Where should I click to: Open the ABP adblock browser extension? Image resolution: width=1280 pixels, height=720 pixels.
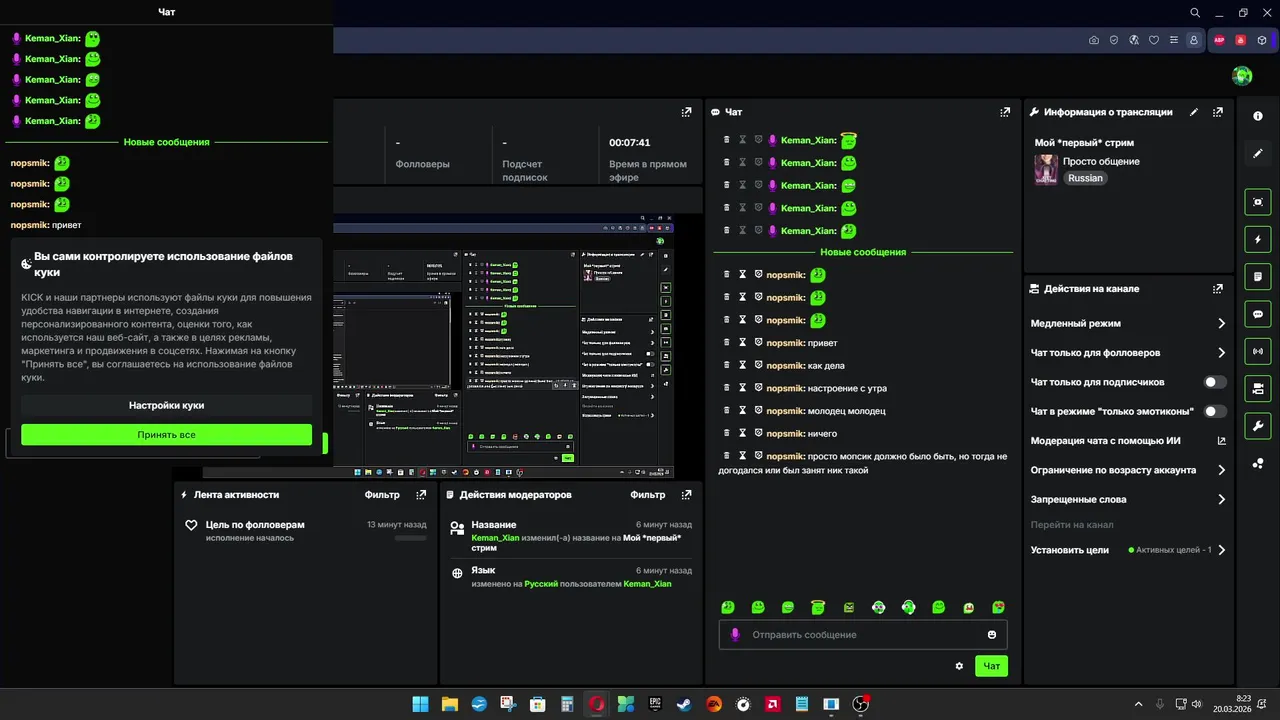pos(1220,40)
